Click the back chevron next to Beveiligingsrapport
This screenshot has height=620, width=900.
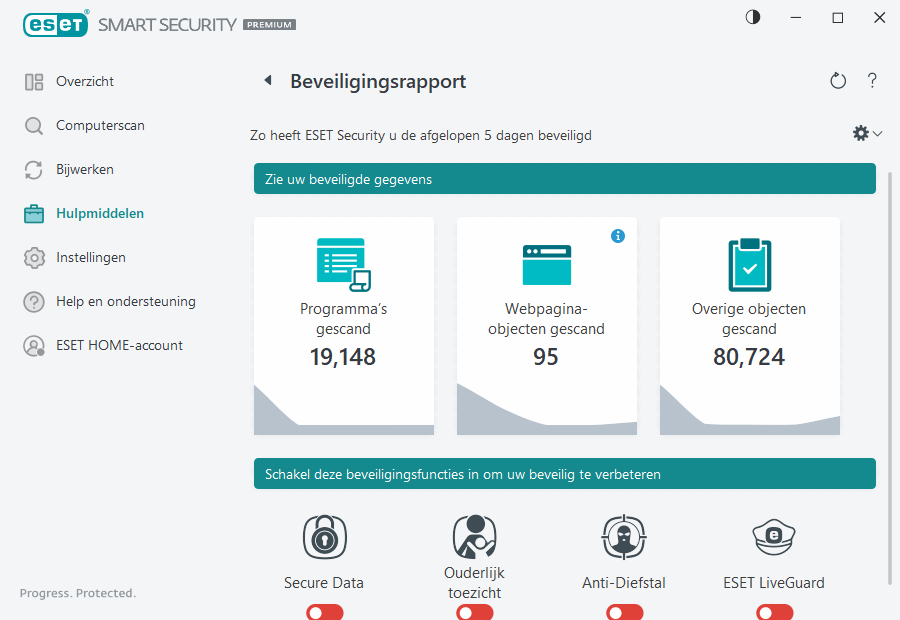268,81
